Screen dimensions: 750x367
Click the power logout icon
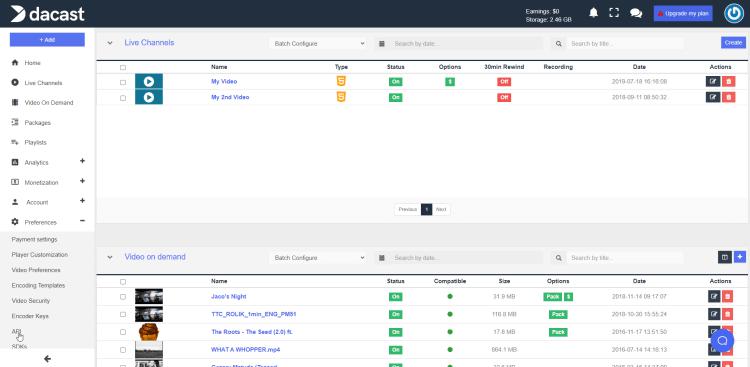tap(734, 13)
